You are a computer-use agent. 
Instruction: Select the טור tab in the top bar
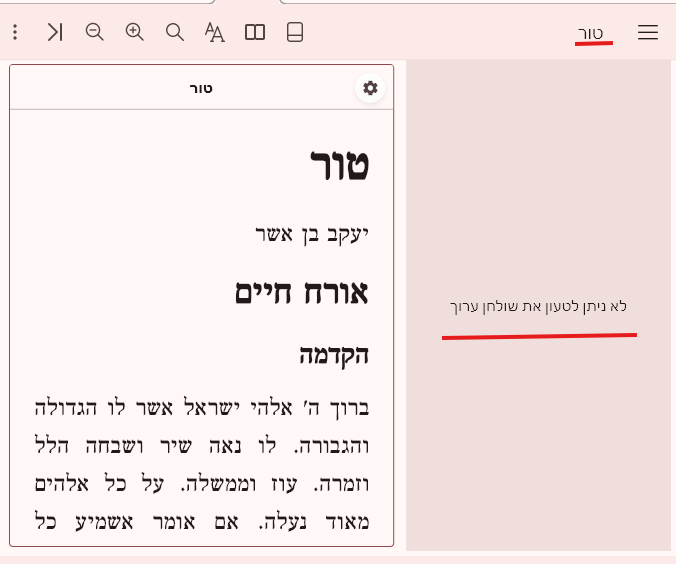coord(590,34)
